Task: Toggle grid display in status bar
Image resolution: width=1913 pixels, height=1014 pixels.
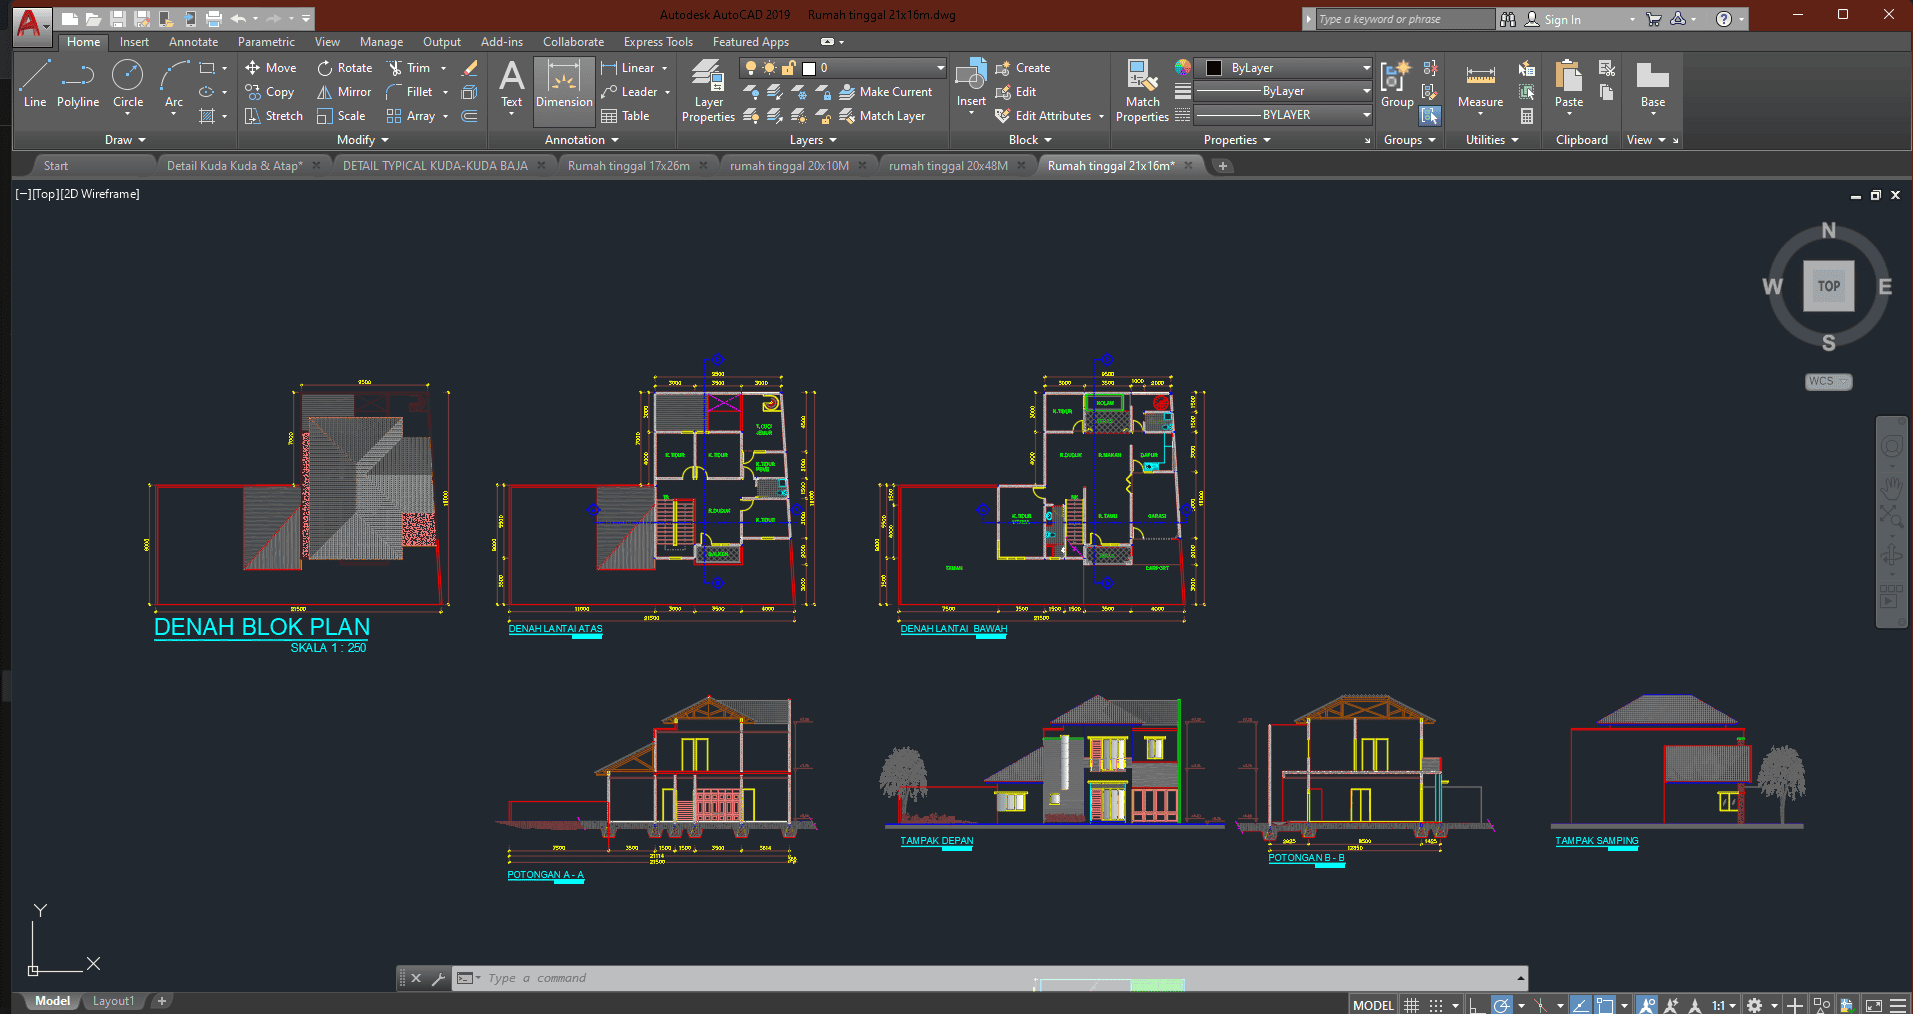Action: [x=1411, y=1005]
